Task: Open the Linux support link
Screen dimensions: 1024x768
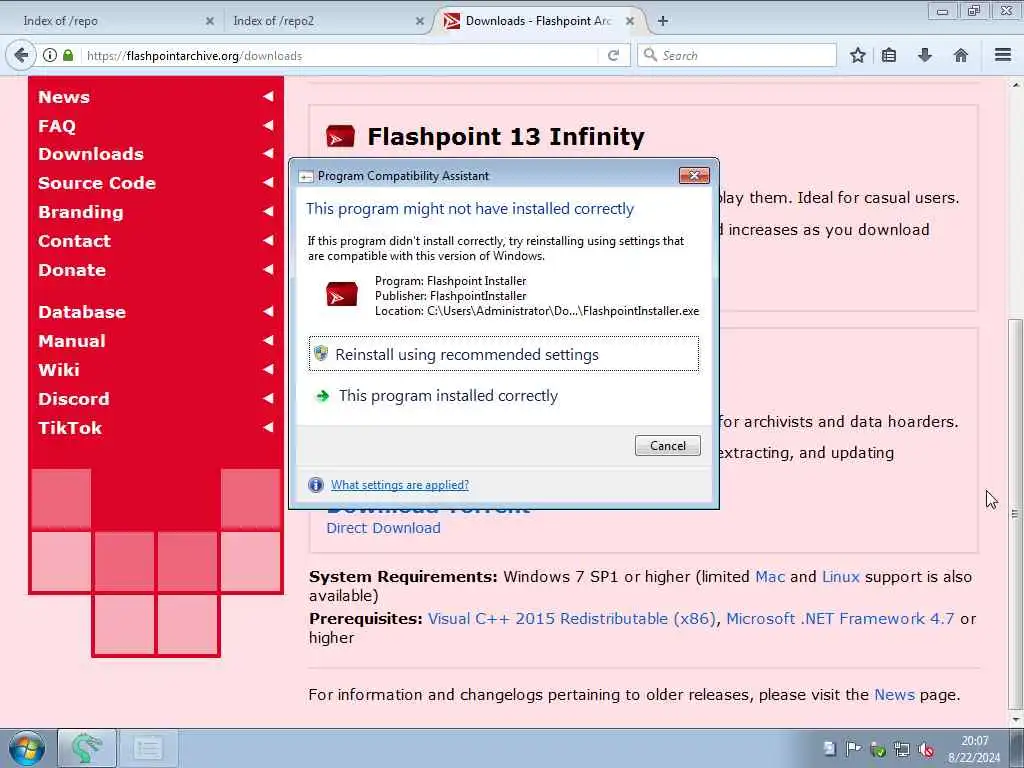Action: [x=840, y=577]
